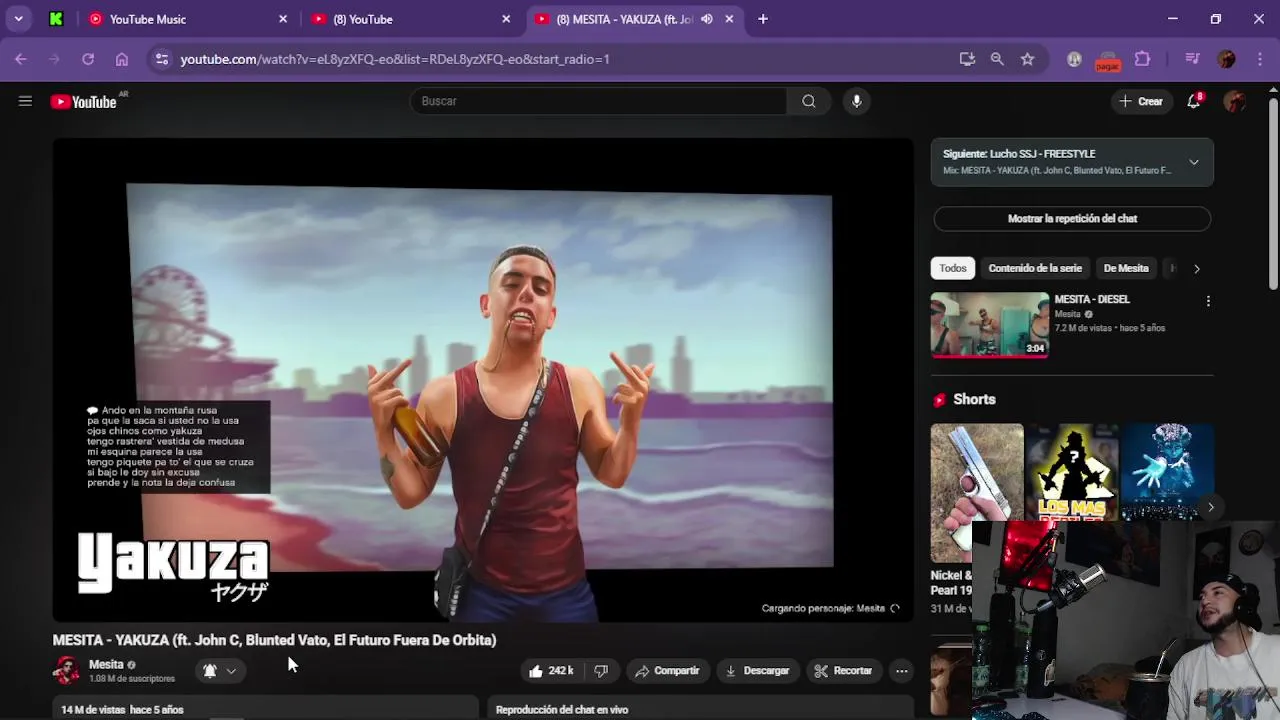This screenshot has height=720, width=1280.
Task: Click the Recortar button
Action: (843, 671)
